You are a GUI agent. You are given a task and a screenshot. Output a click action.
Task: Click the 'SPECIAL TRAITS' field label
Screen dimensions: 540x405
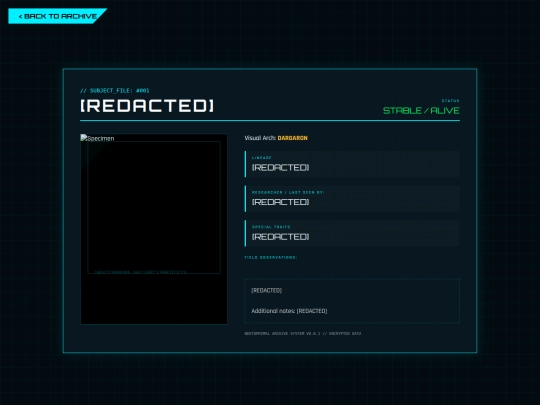(x=271, y=227)
